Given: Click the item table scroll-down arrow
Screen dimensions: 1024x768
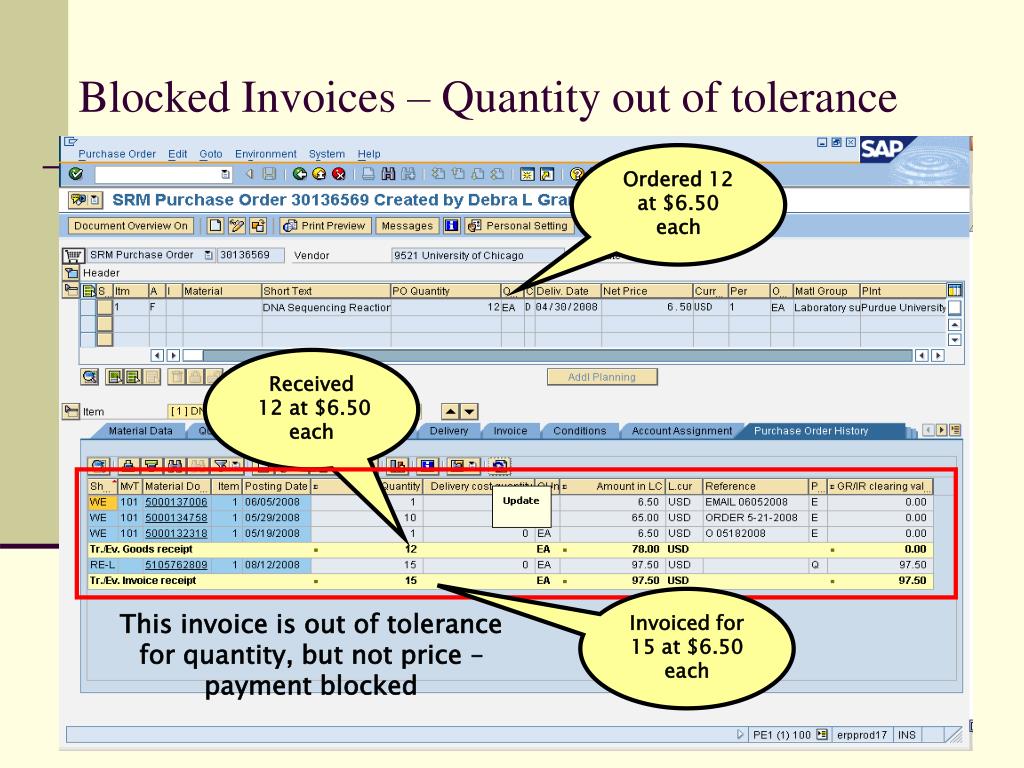Looking at the screenshot, I should (x=954, y=340).
